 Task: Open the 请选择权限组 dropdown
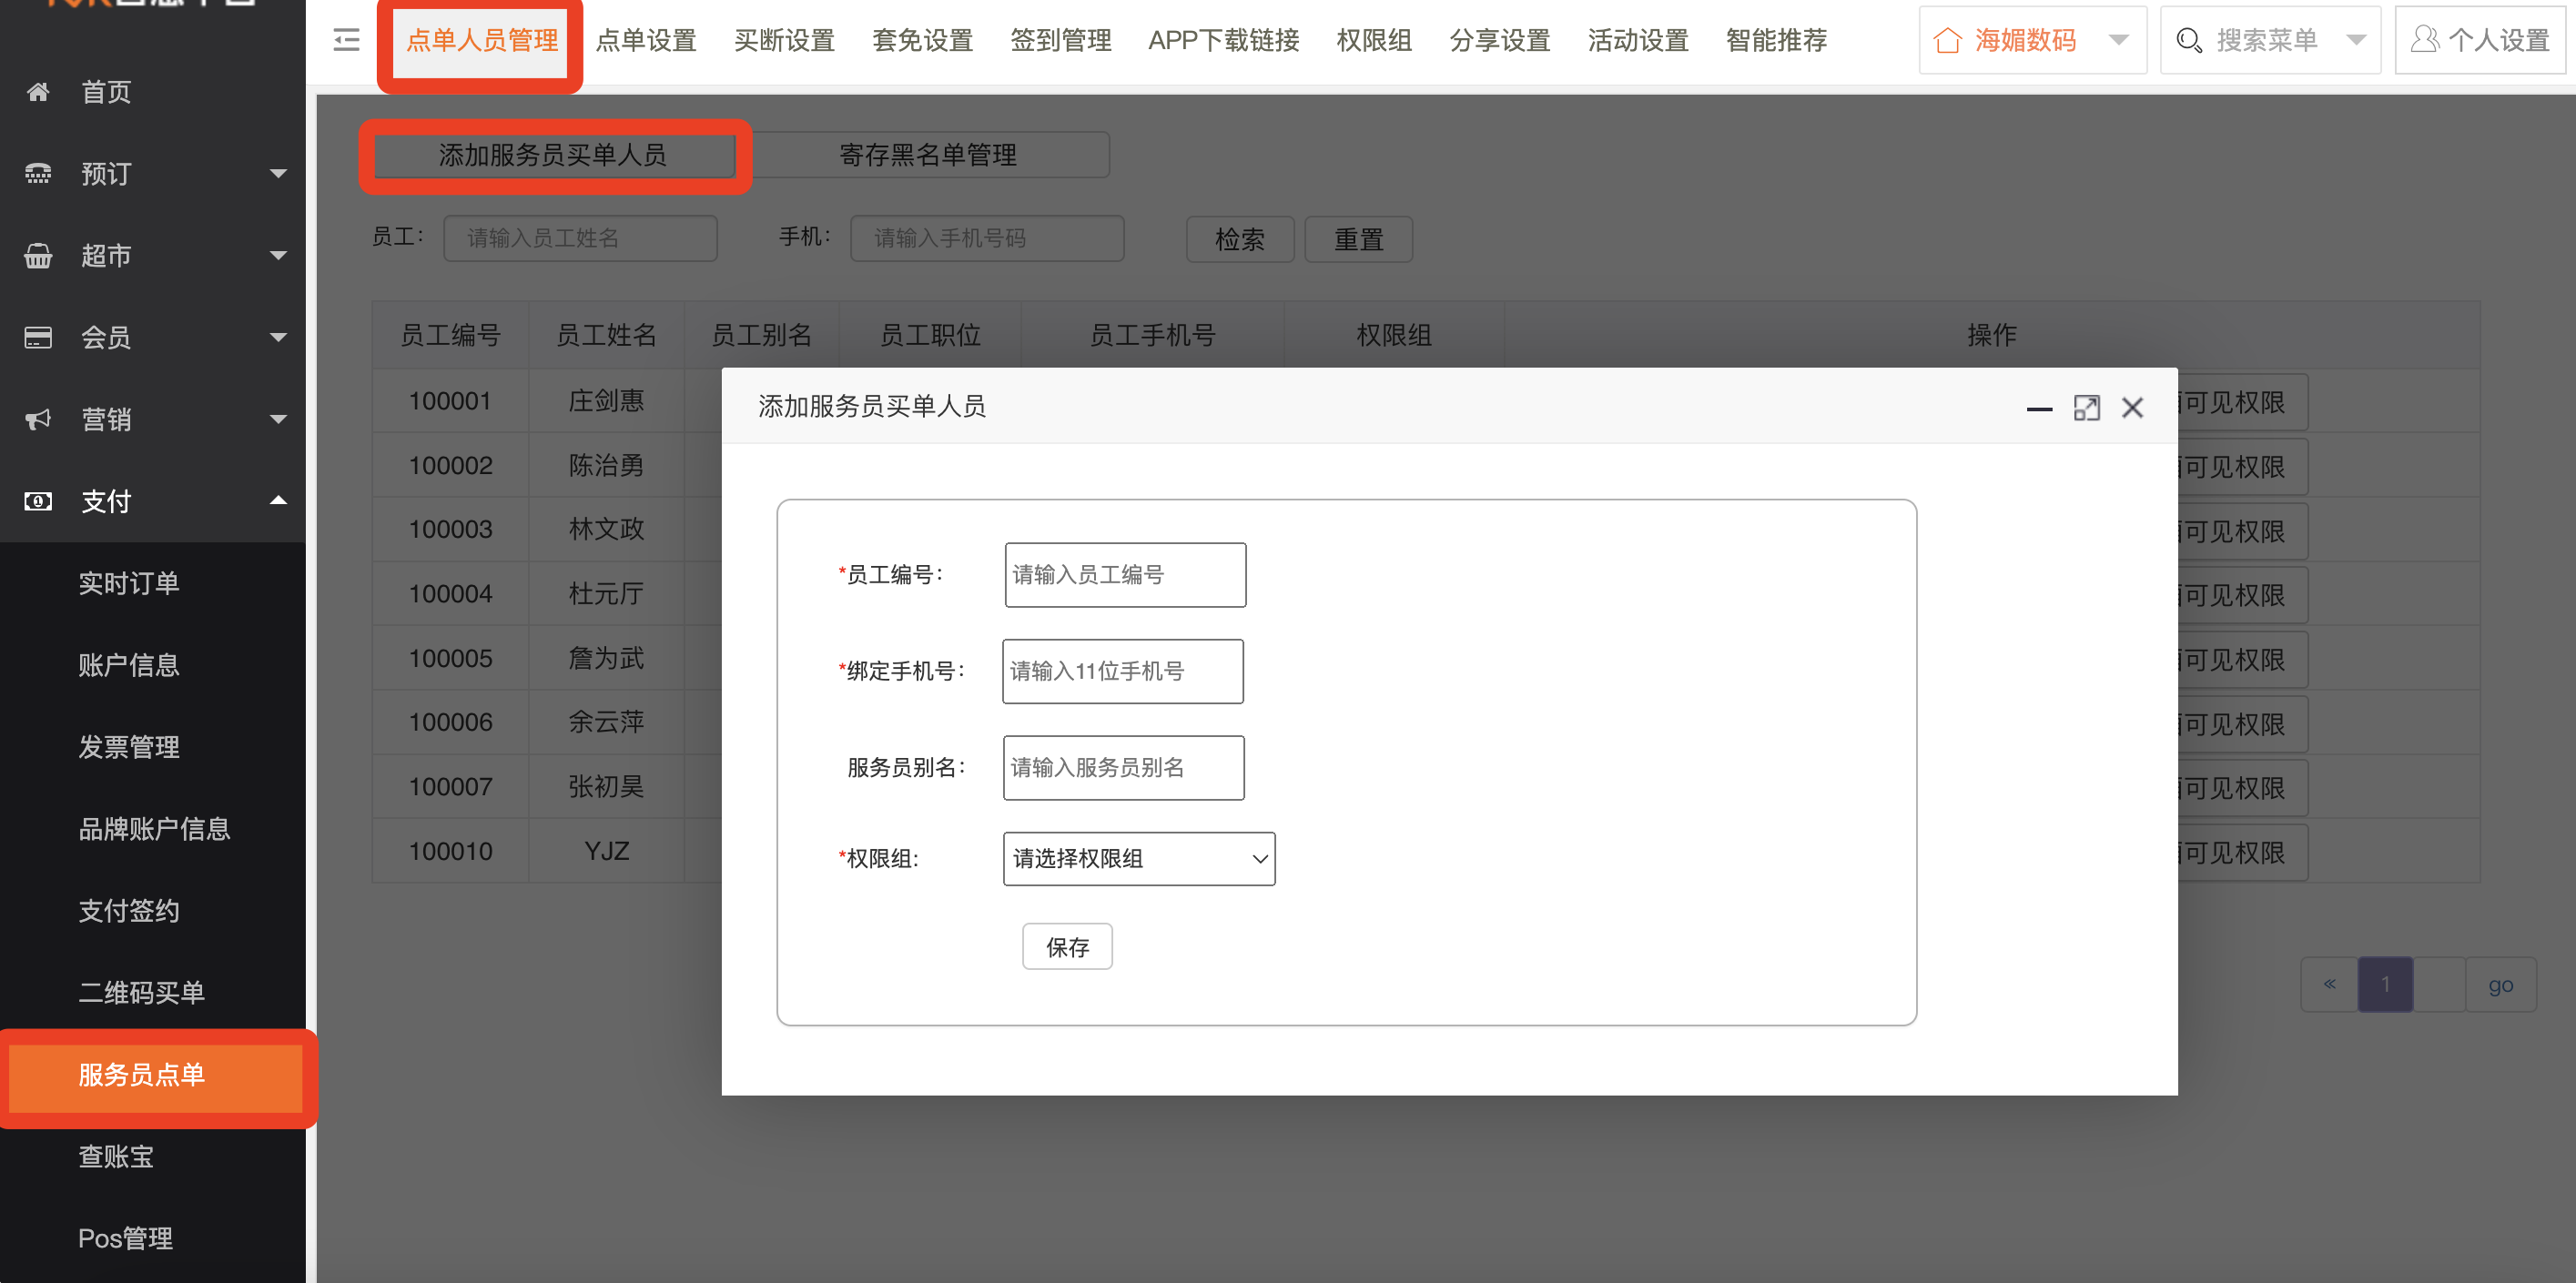tap(1139, 859)
